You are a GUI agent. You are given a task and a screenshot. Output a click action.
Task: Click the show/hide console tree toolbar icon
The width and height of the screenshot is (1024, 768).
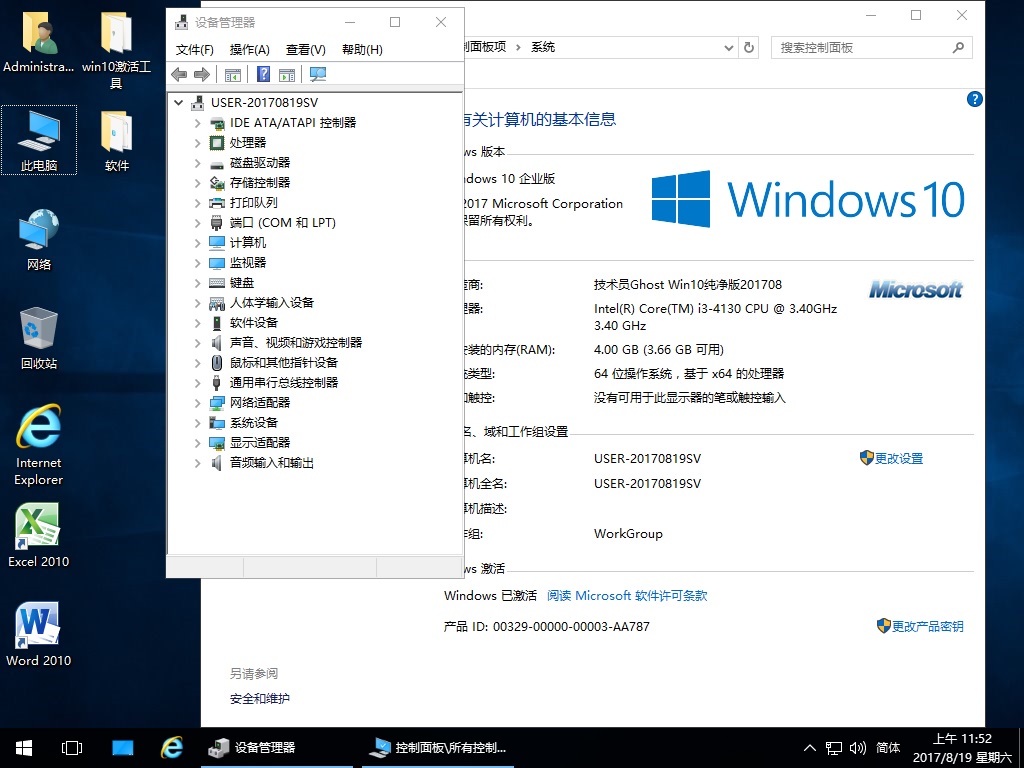233,74
